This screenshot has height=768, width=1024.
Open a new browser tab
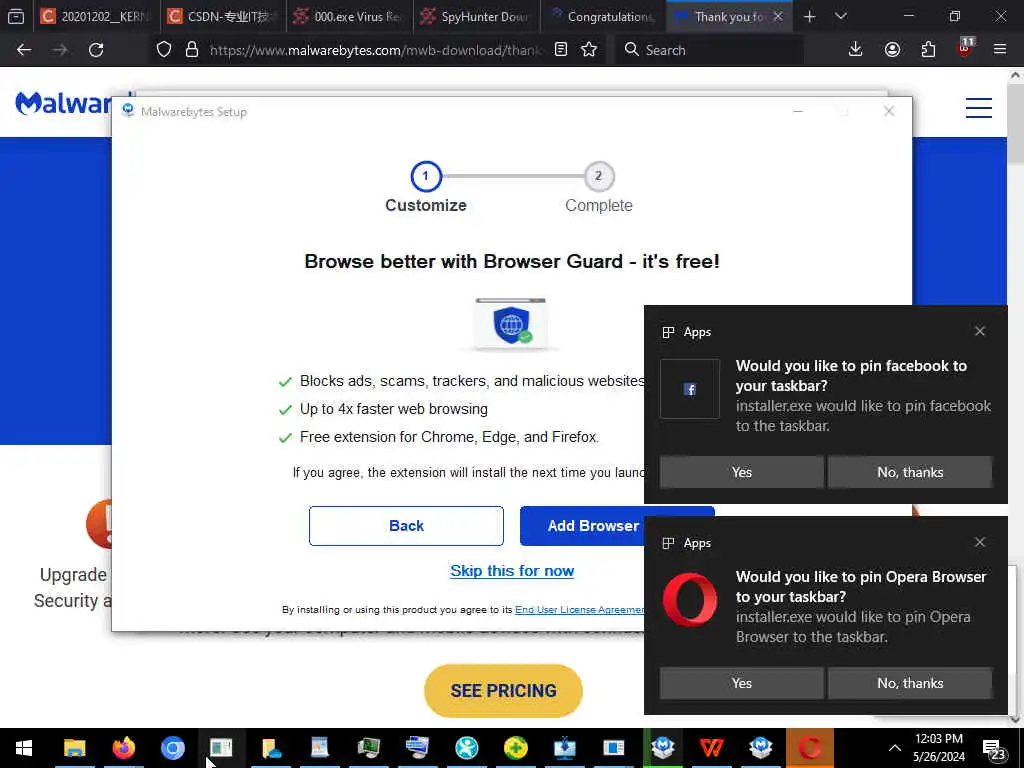810,16
